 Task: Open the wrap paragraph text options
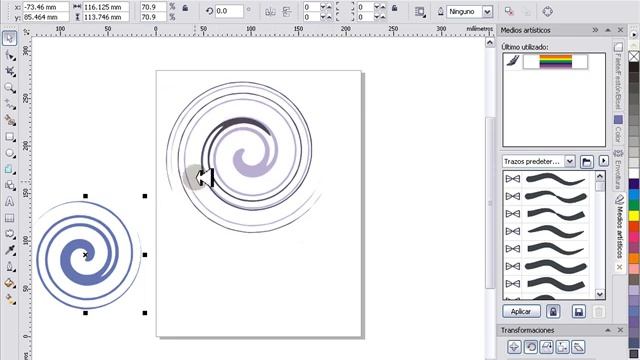[x=420, y=12]
